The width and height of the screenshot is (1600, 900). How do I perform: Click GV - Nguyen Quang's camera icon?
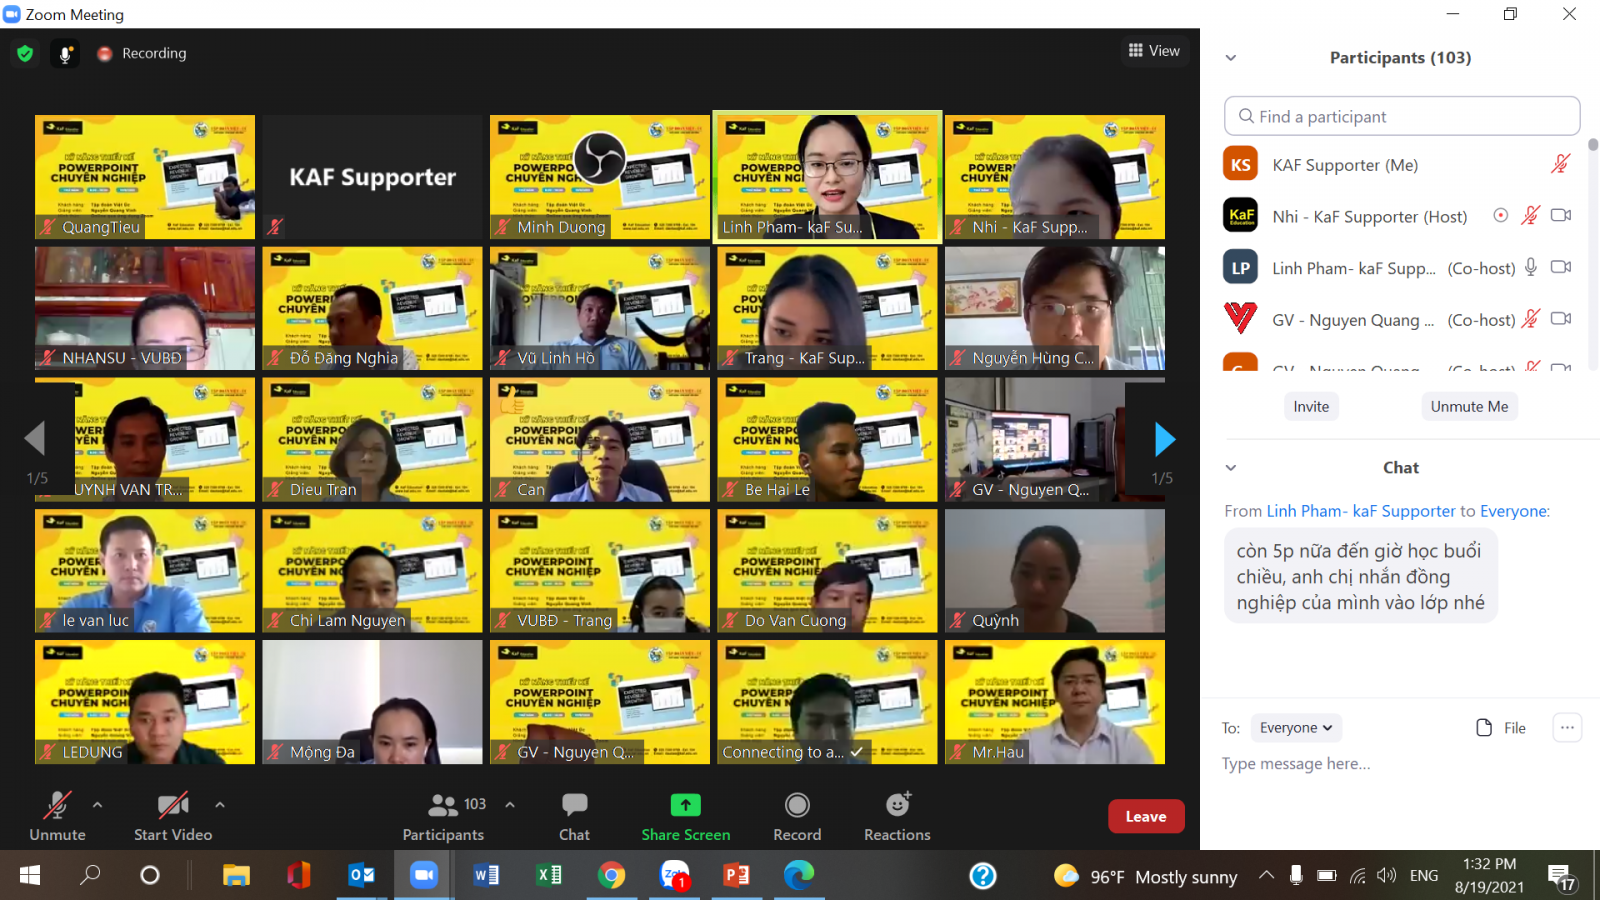click(1561, 319)
